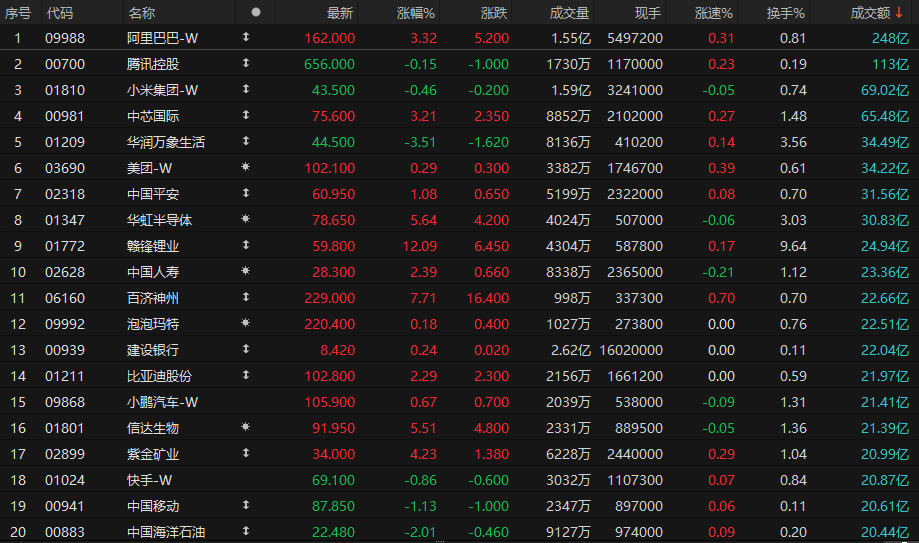This screenshot has width=919, height=543.
Task: Click the 涨跌 column header
Action: [493, 13]
